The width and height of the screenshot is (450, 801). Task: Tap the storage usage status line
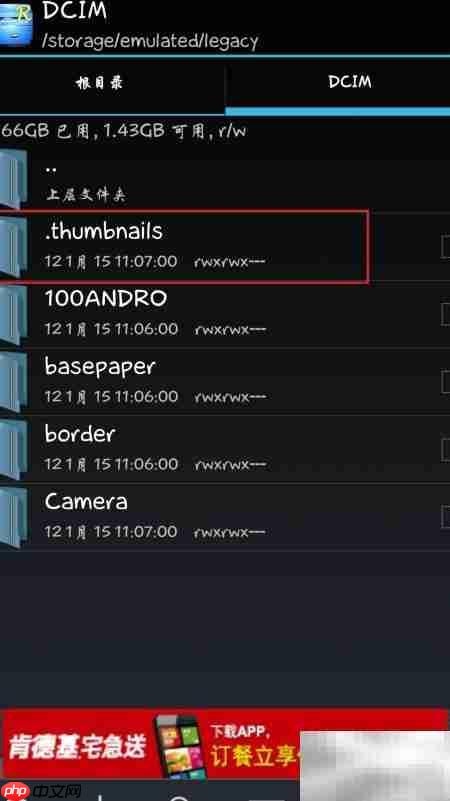(x=124, y=131)
